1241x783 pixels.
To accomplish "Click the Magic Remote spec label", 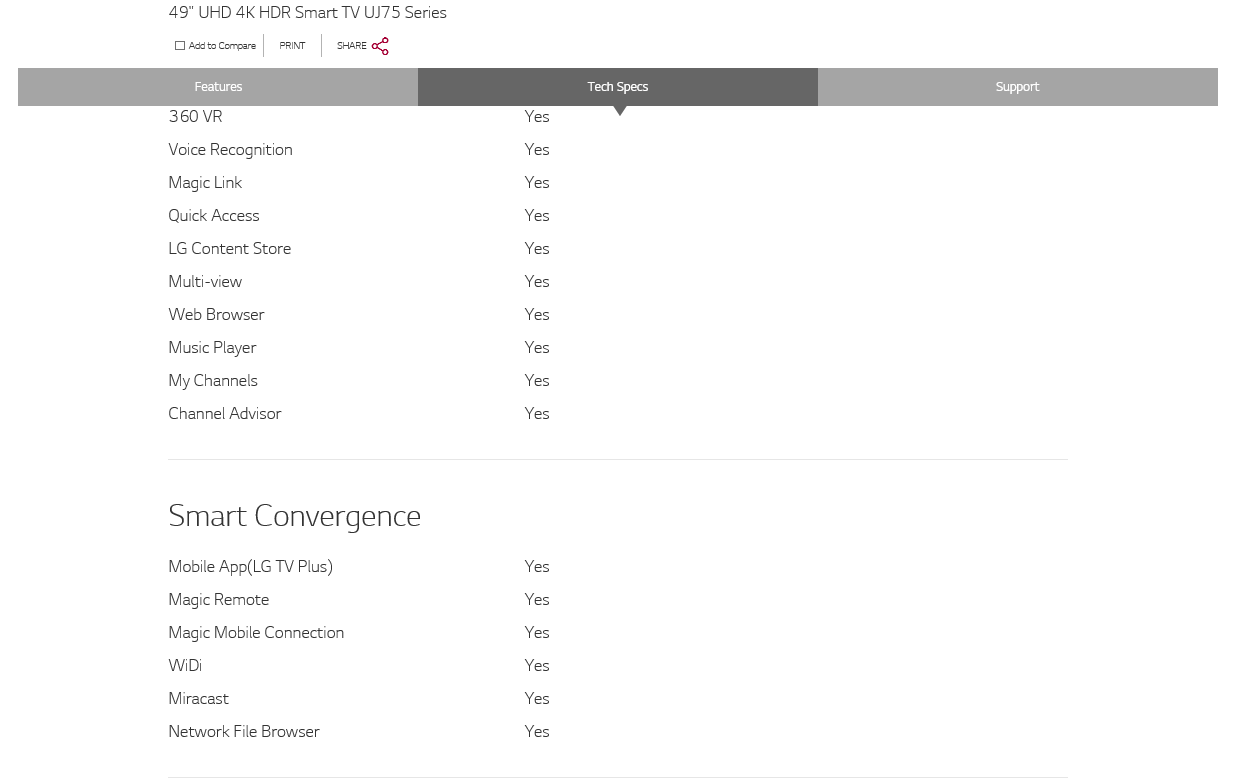I will (218, 600).
